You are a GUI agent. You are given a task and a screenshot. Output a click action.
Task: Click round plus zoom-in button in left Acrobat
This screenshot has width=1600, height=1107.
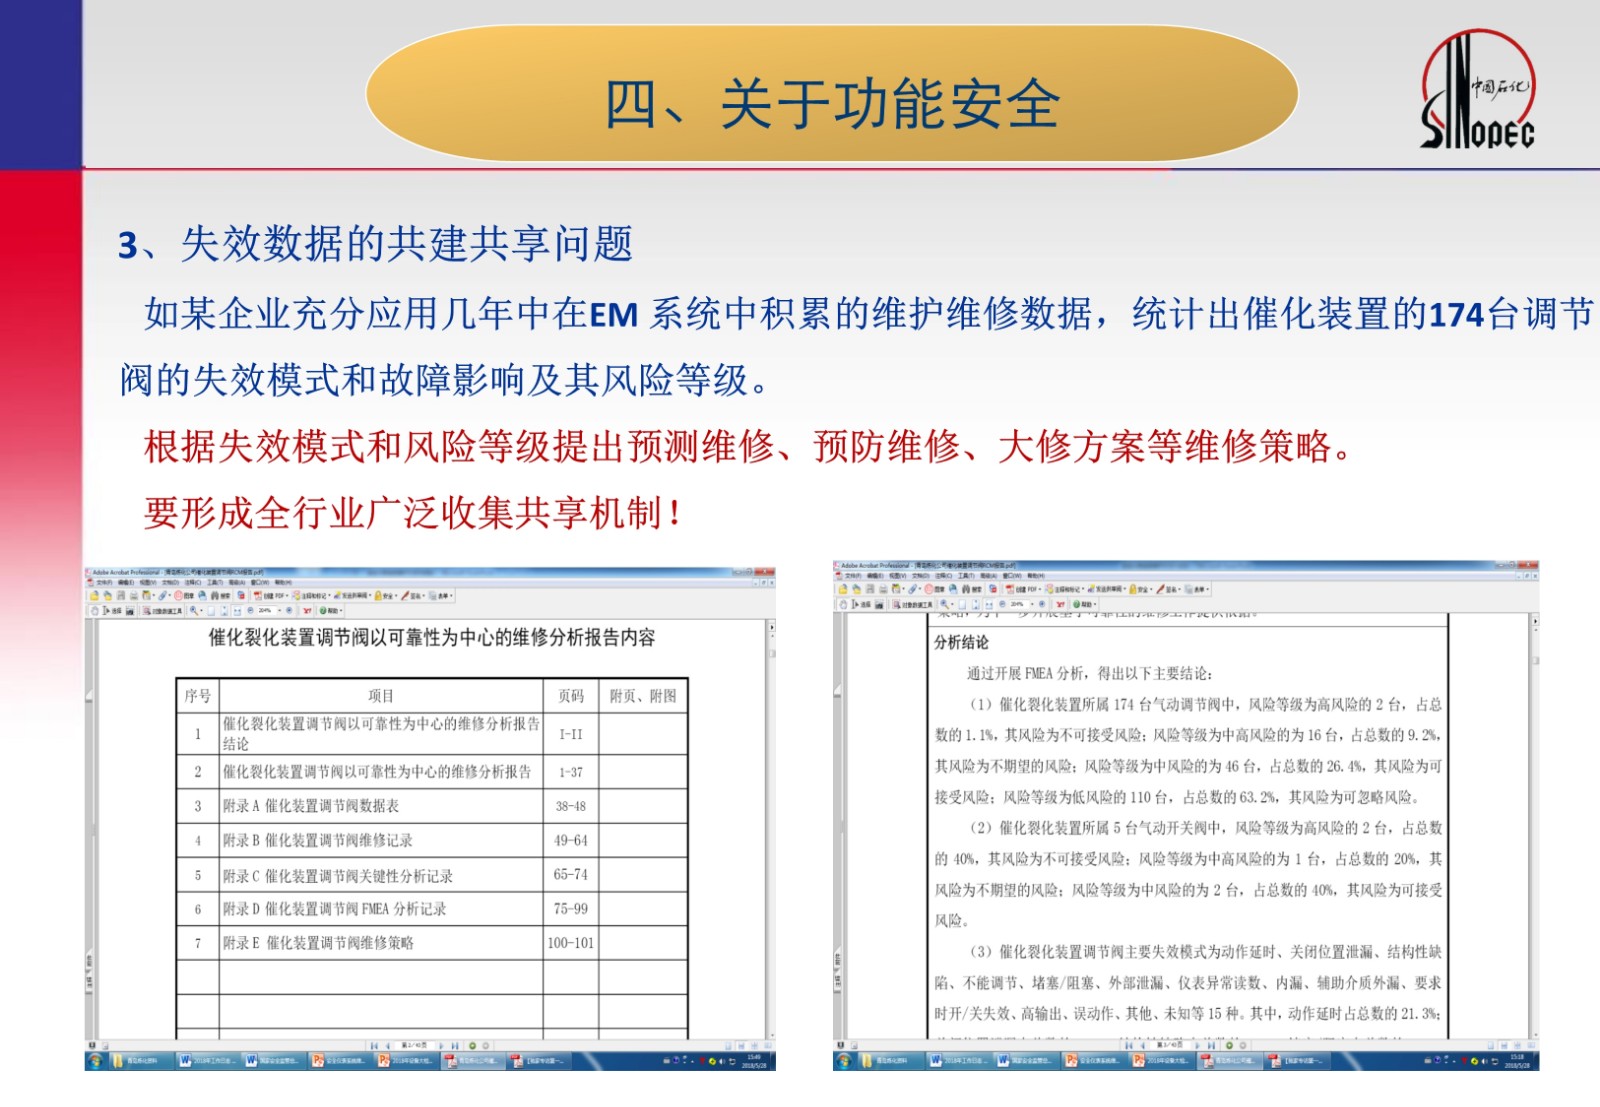point(289,610)
